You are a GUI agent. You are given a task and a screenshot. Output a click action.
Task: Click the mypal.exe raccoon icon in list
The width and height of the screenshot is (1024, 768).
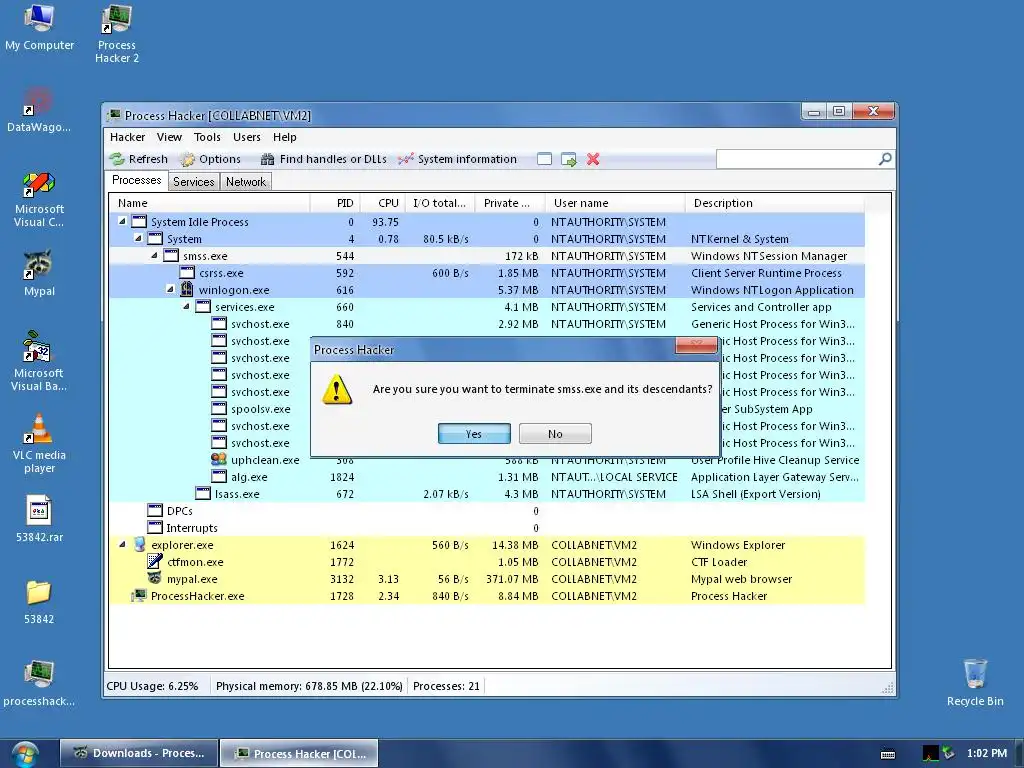(155, 578)
